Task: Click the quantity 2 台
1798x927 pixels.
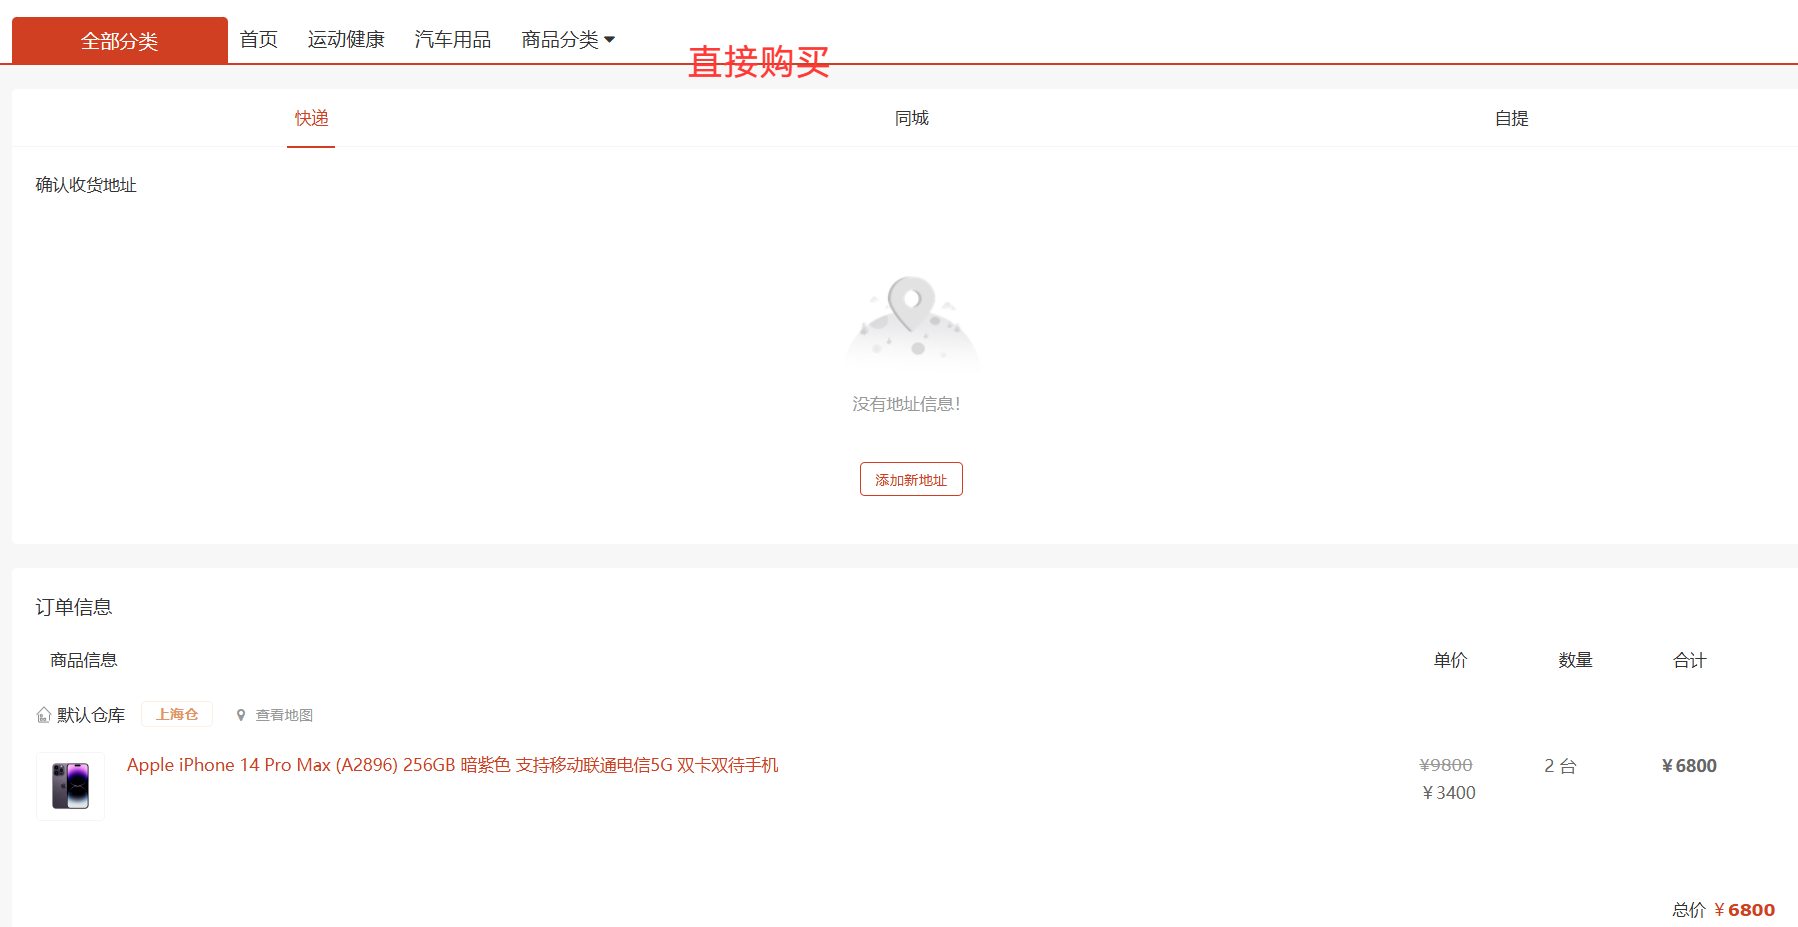Action: coord(1560,766)
